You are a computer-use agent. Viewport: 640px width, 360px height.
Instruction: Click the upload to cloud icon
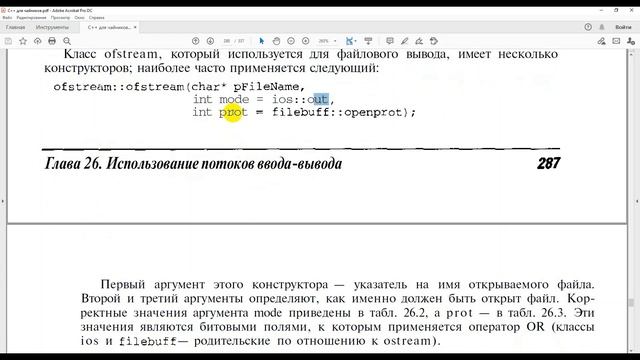coord(38,41)
